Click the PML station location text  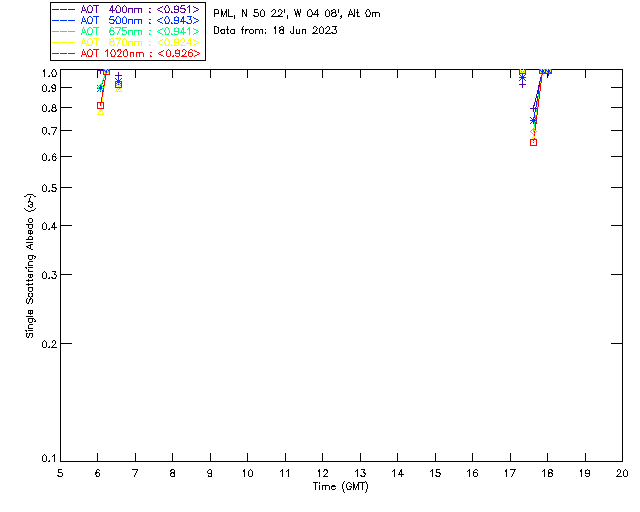coord(297,14)
